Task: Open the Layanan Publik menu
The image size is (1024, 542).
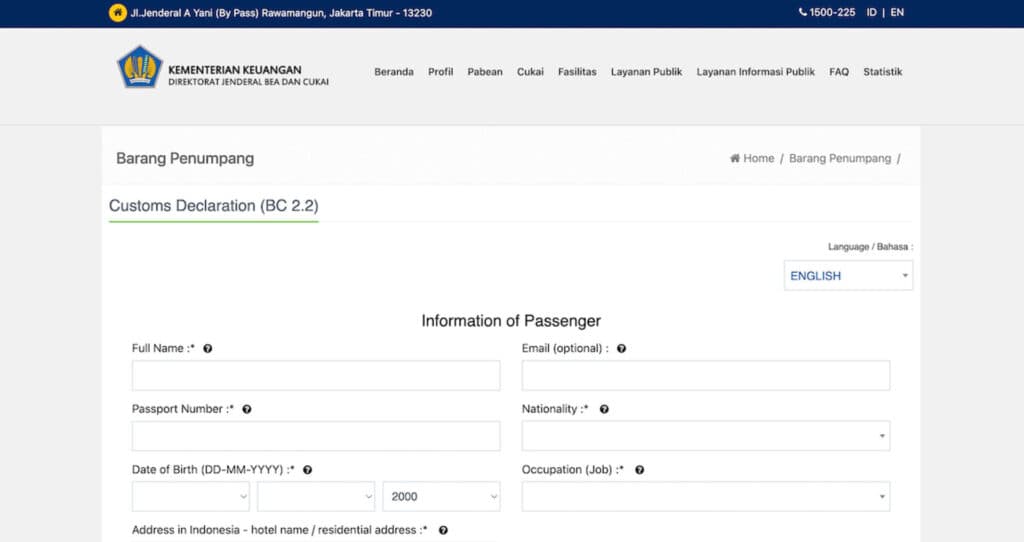Action: [x=646, y=72]
